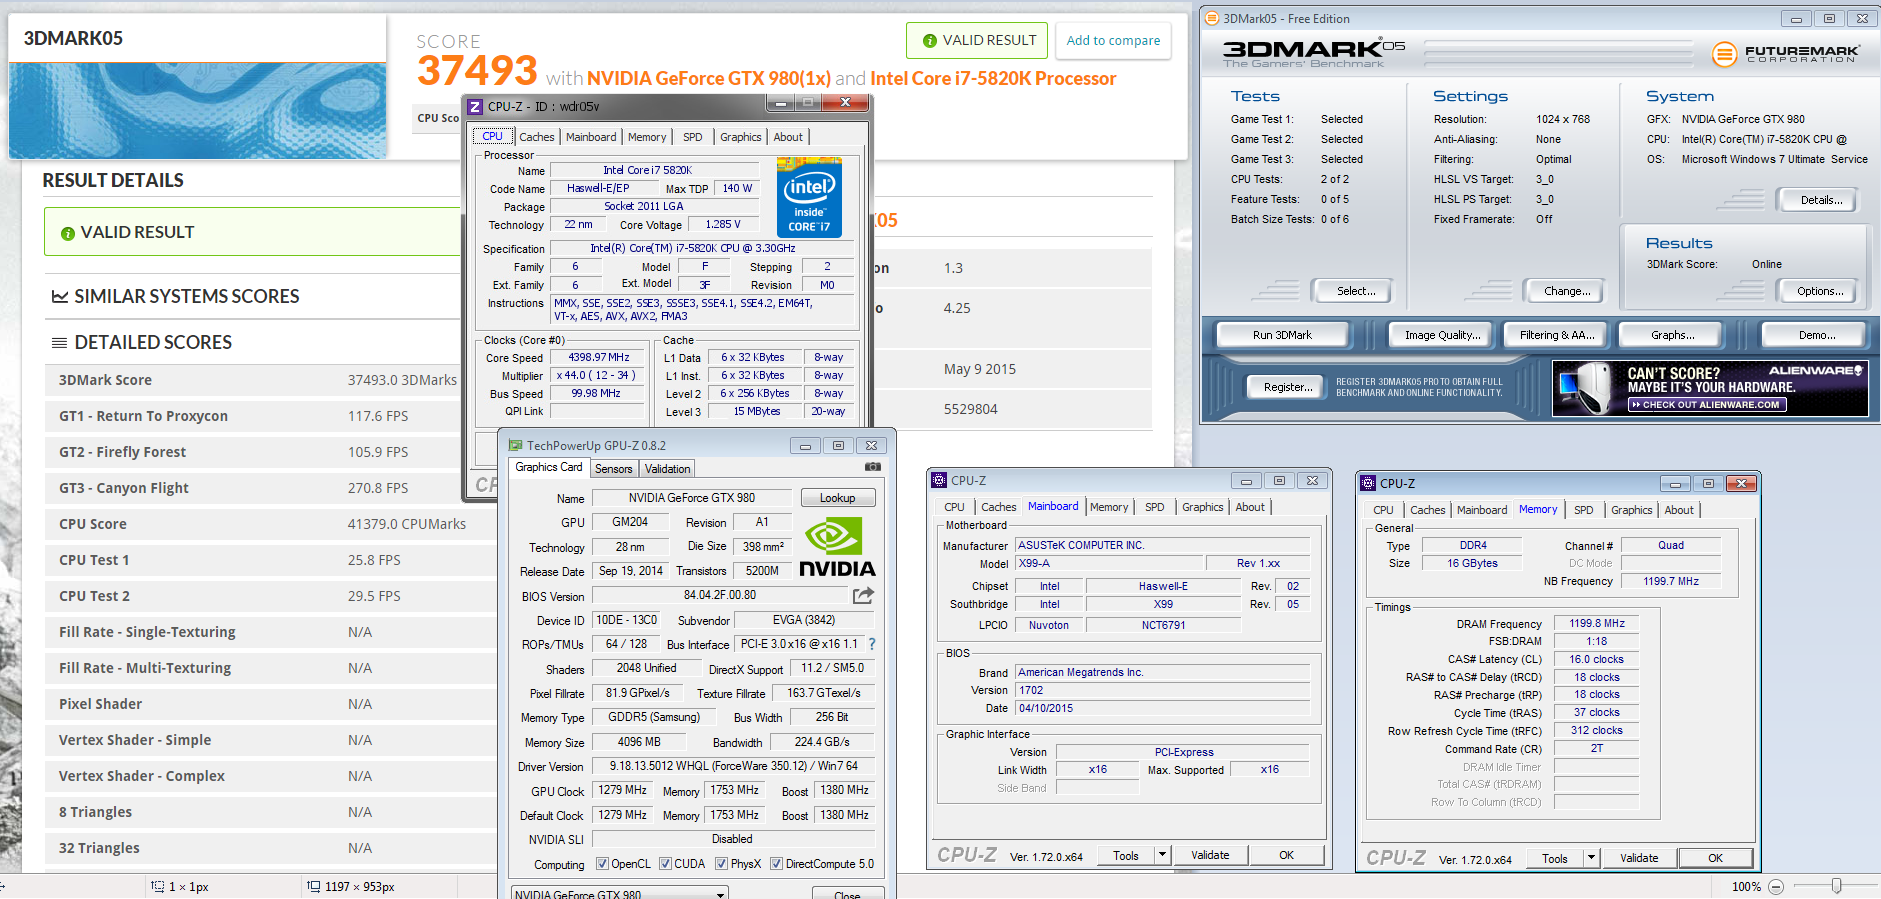Viewport: 1881px width, 899px height.
Task: Open the Validation tab in GPU-Z
Action: (x=667, y=469)
